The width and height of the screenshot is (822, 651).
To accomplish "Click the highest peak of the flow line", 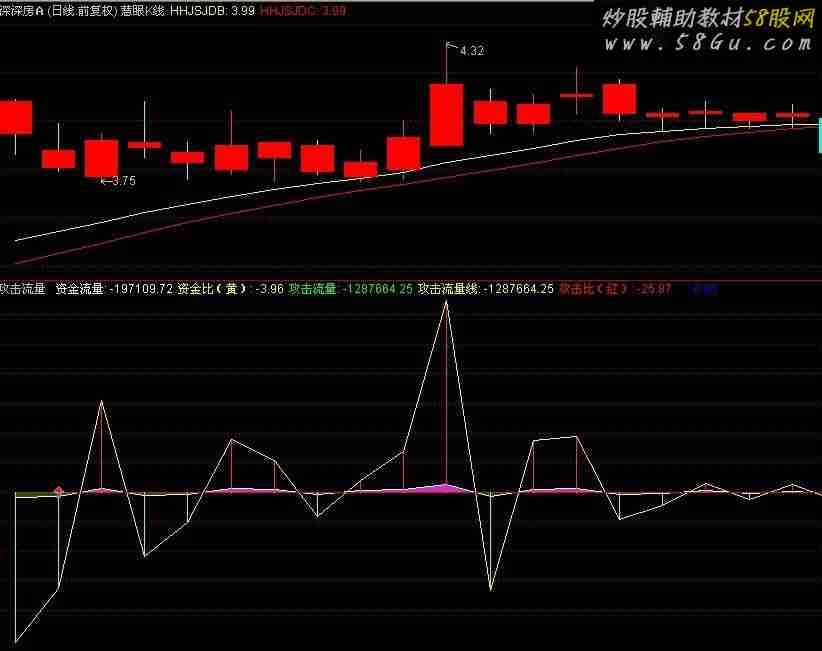I will pos(446,303).
